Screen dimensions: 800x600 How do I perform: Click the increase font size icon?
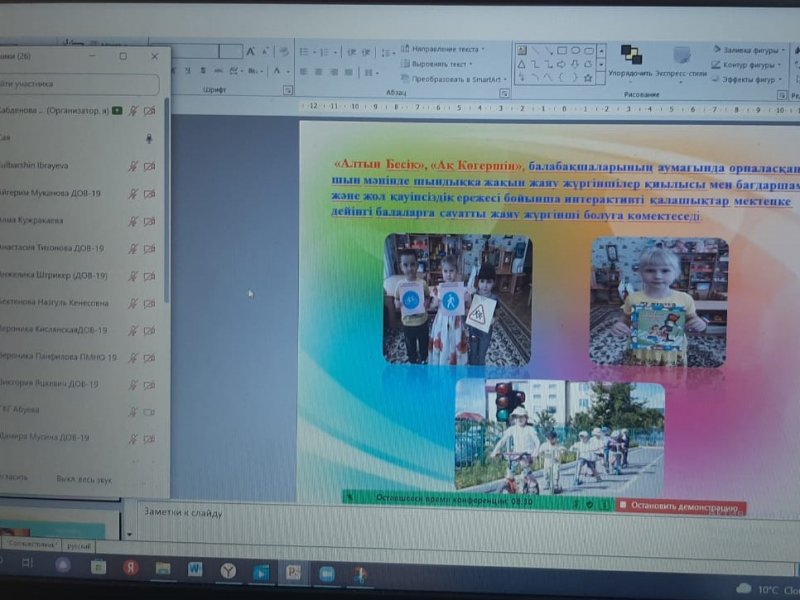coord(251,51)
